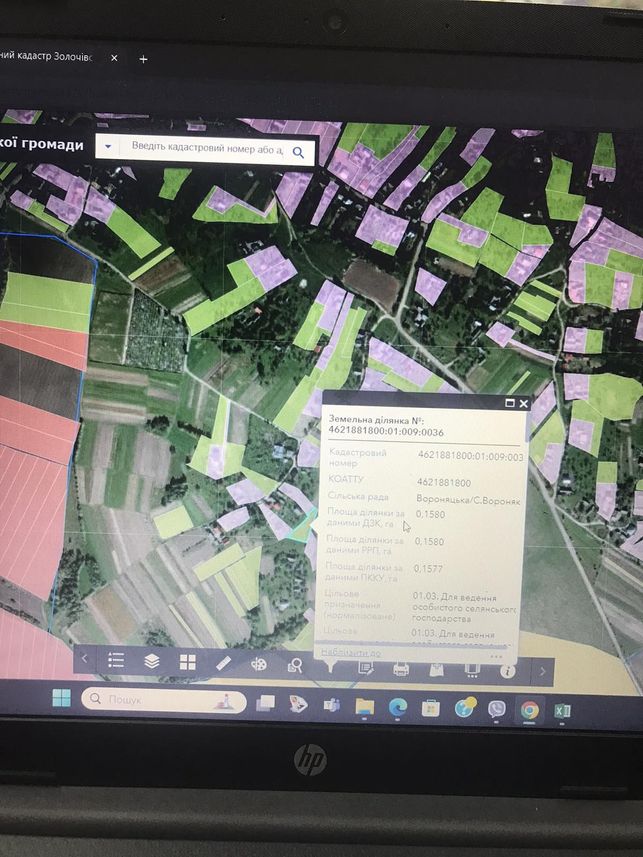
Task: Open Viber from the taskbar
Action: 496,709
